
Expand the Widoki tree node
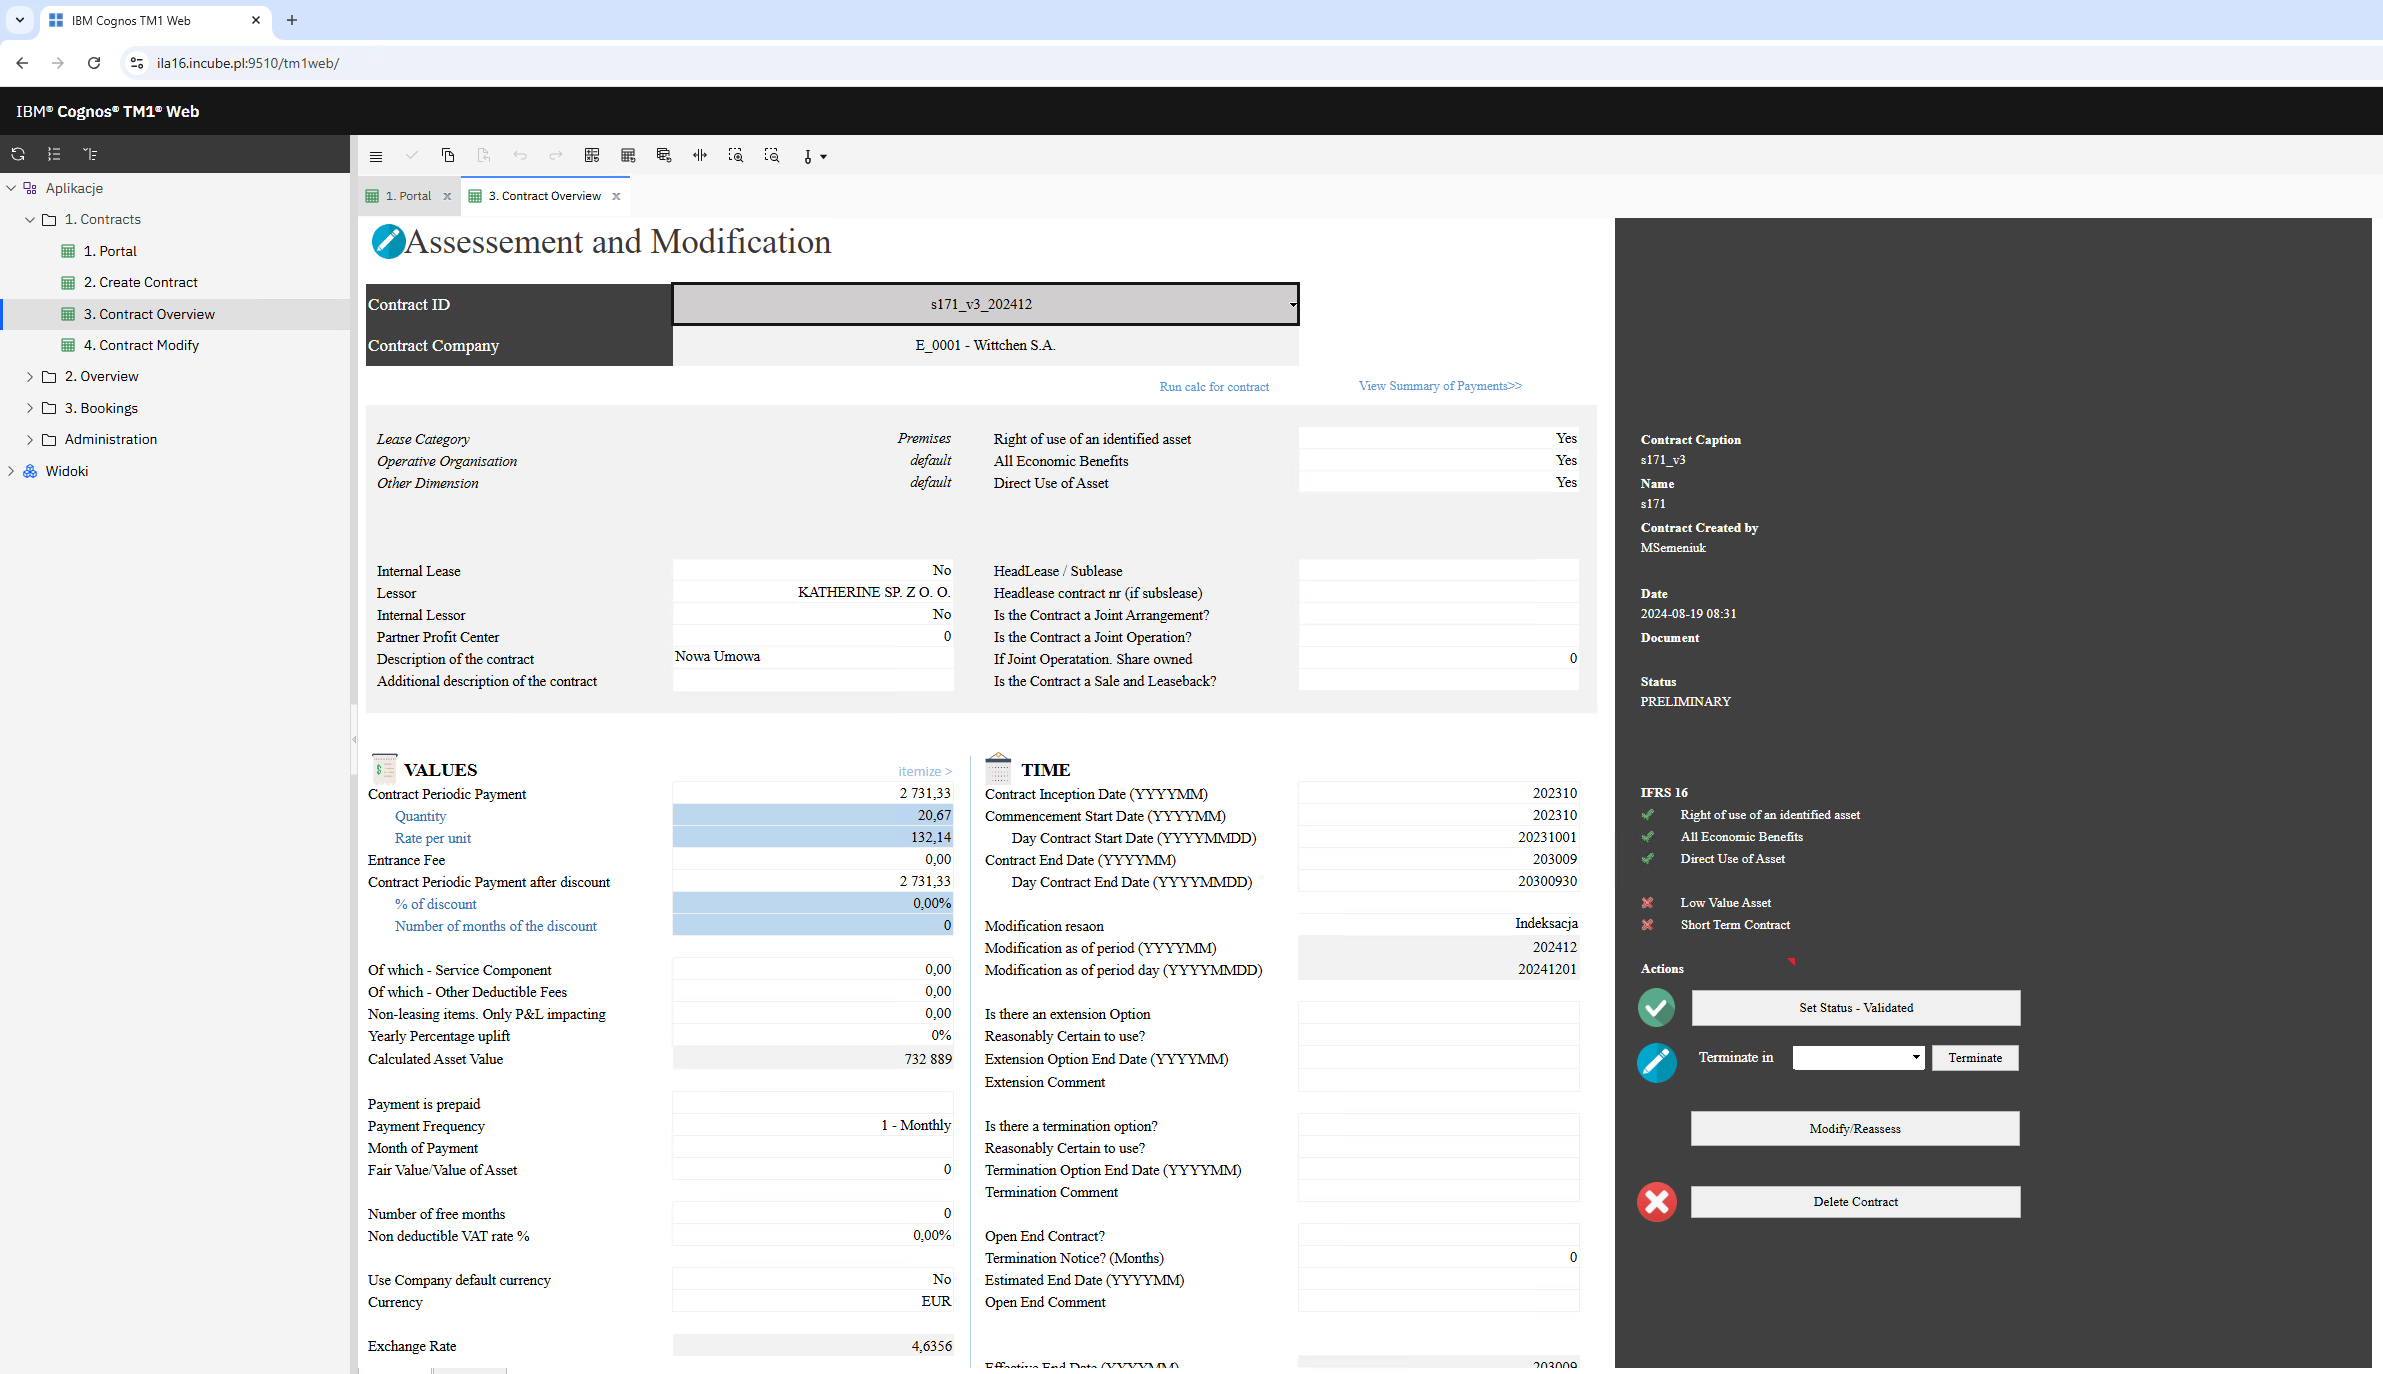pyautogui.click(x=11, y=471)
